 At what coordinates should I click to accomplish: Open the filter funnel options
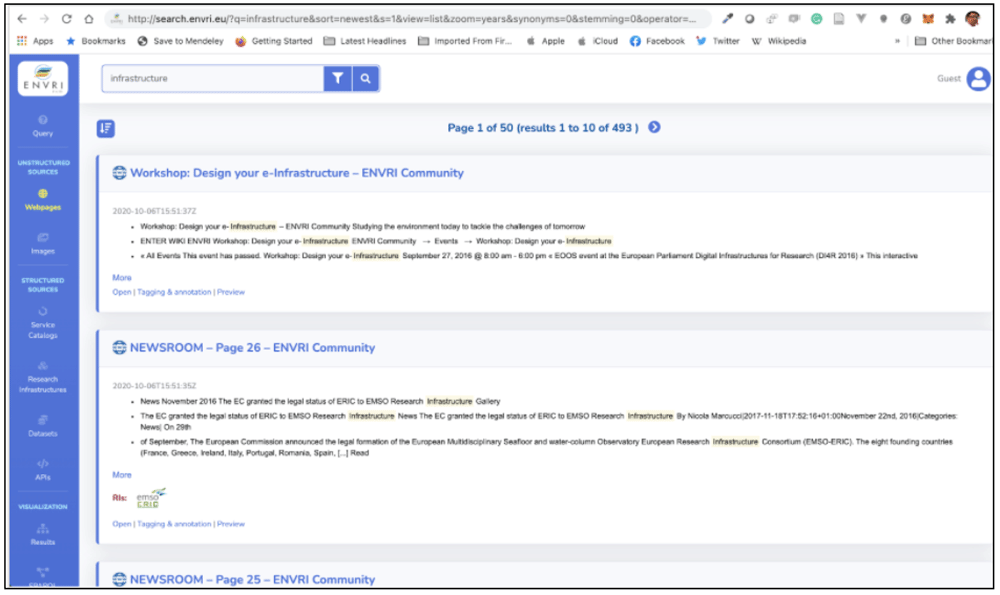337,78
